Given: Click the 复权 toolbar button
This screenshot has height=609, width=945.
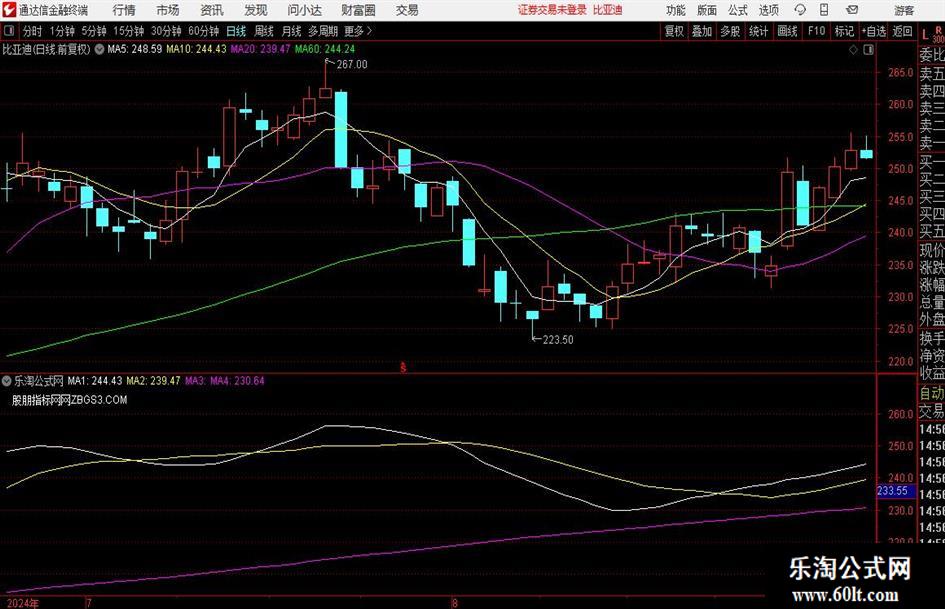Looking at the screenshot, I should tap(674, 31).
